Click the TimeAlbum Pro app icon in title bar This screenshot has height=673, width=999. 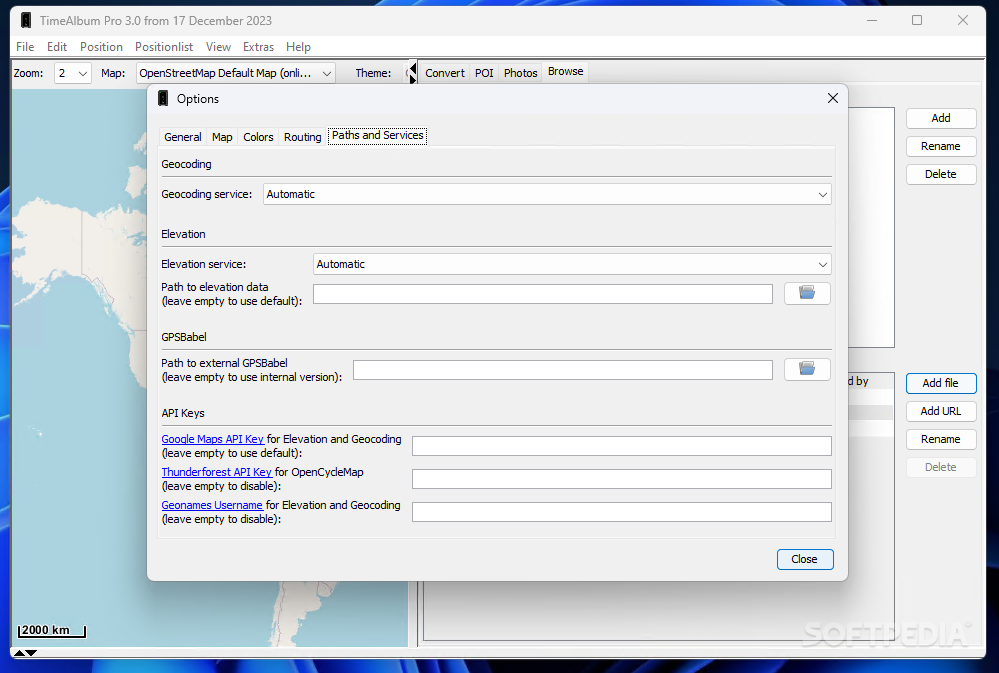click(25, 20)
